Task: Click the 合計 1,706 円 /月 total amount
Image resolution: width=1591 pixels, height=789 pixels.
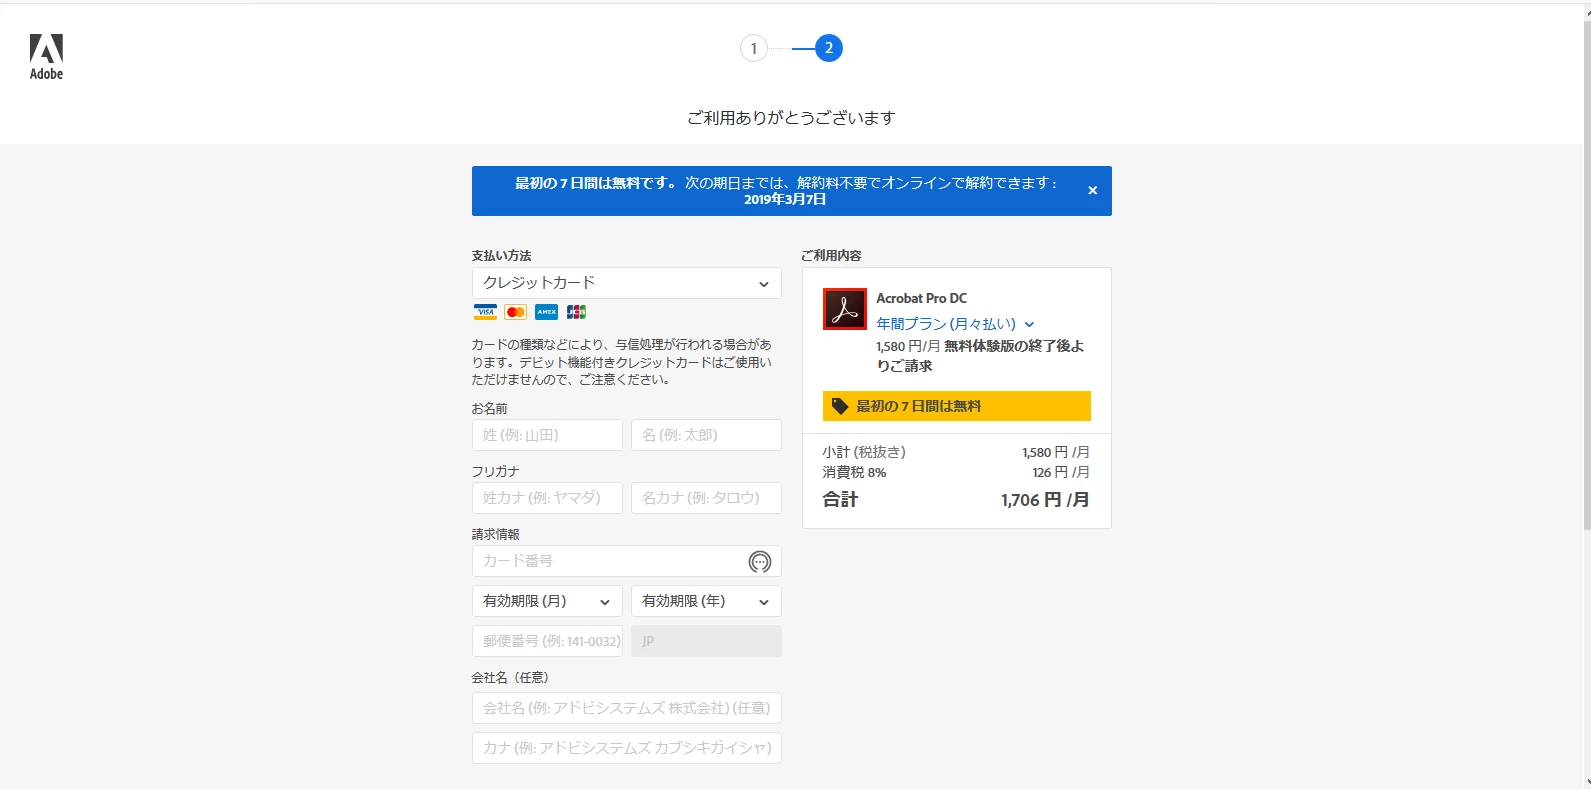Action: point(1045,500)
